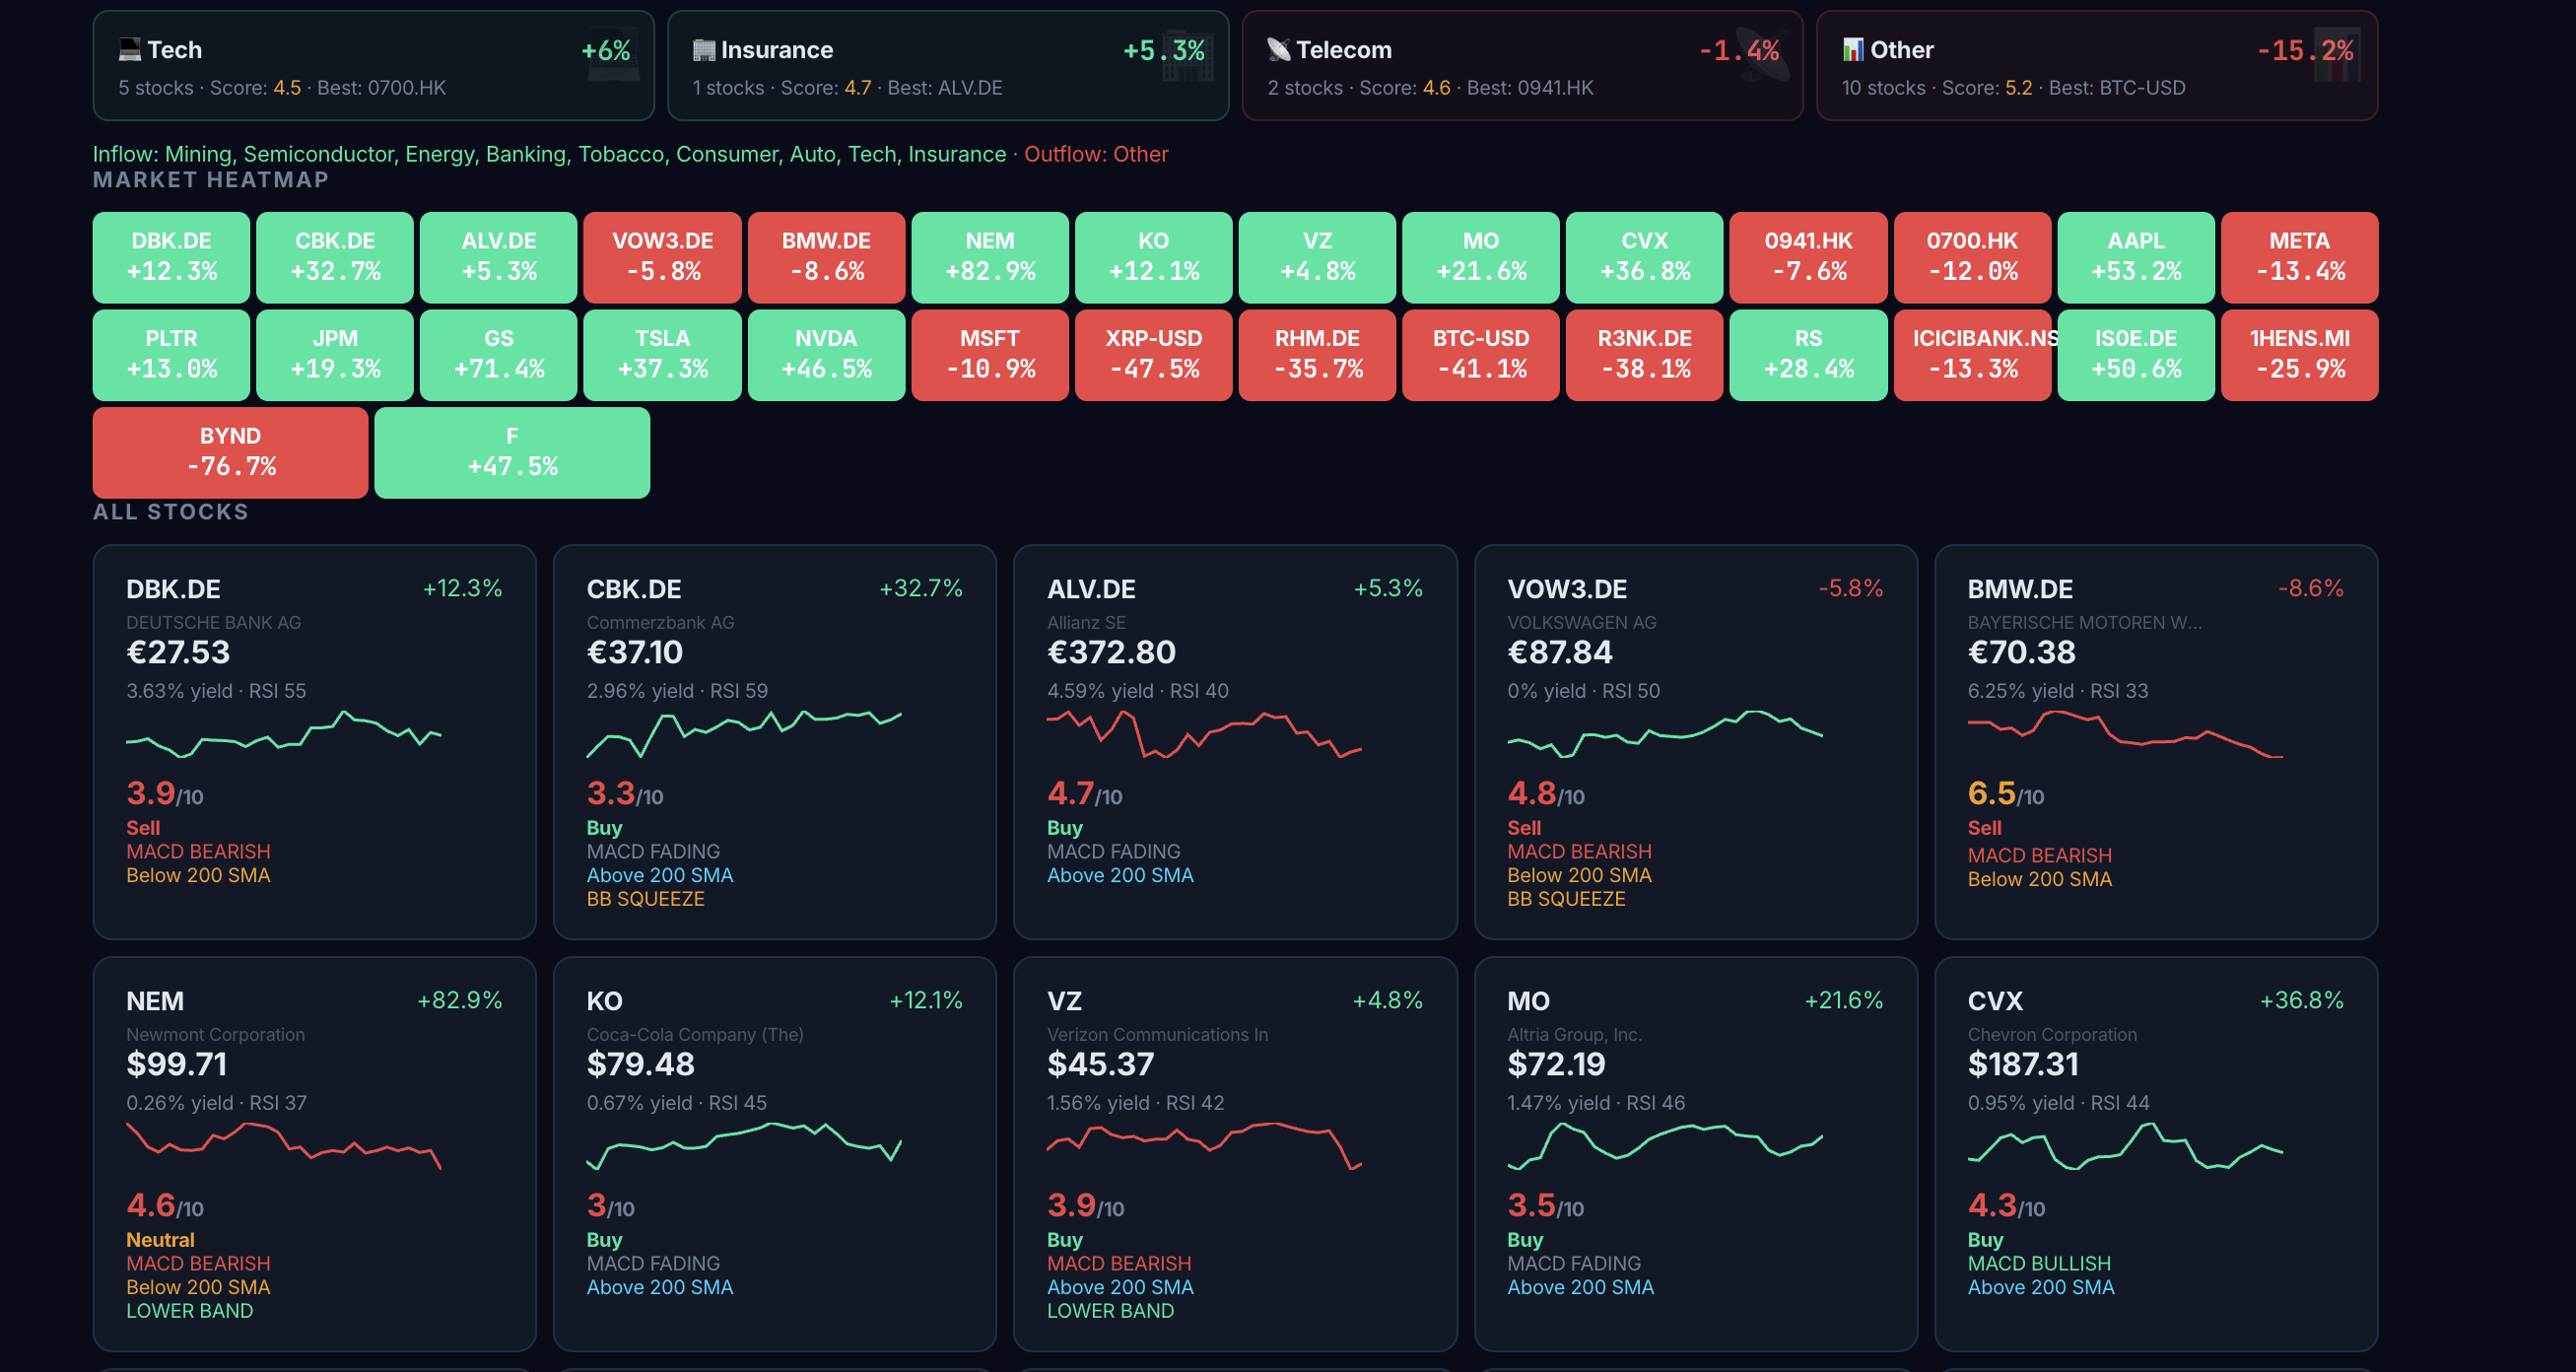Click the NVDA +46.5% heatmap tile
This screenshot has height=1372, width=2576.
(x=826, y=355)
